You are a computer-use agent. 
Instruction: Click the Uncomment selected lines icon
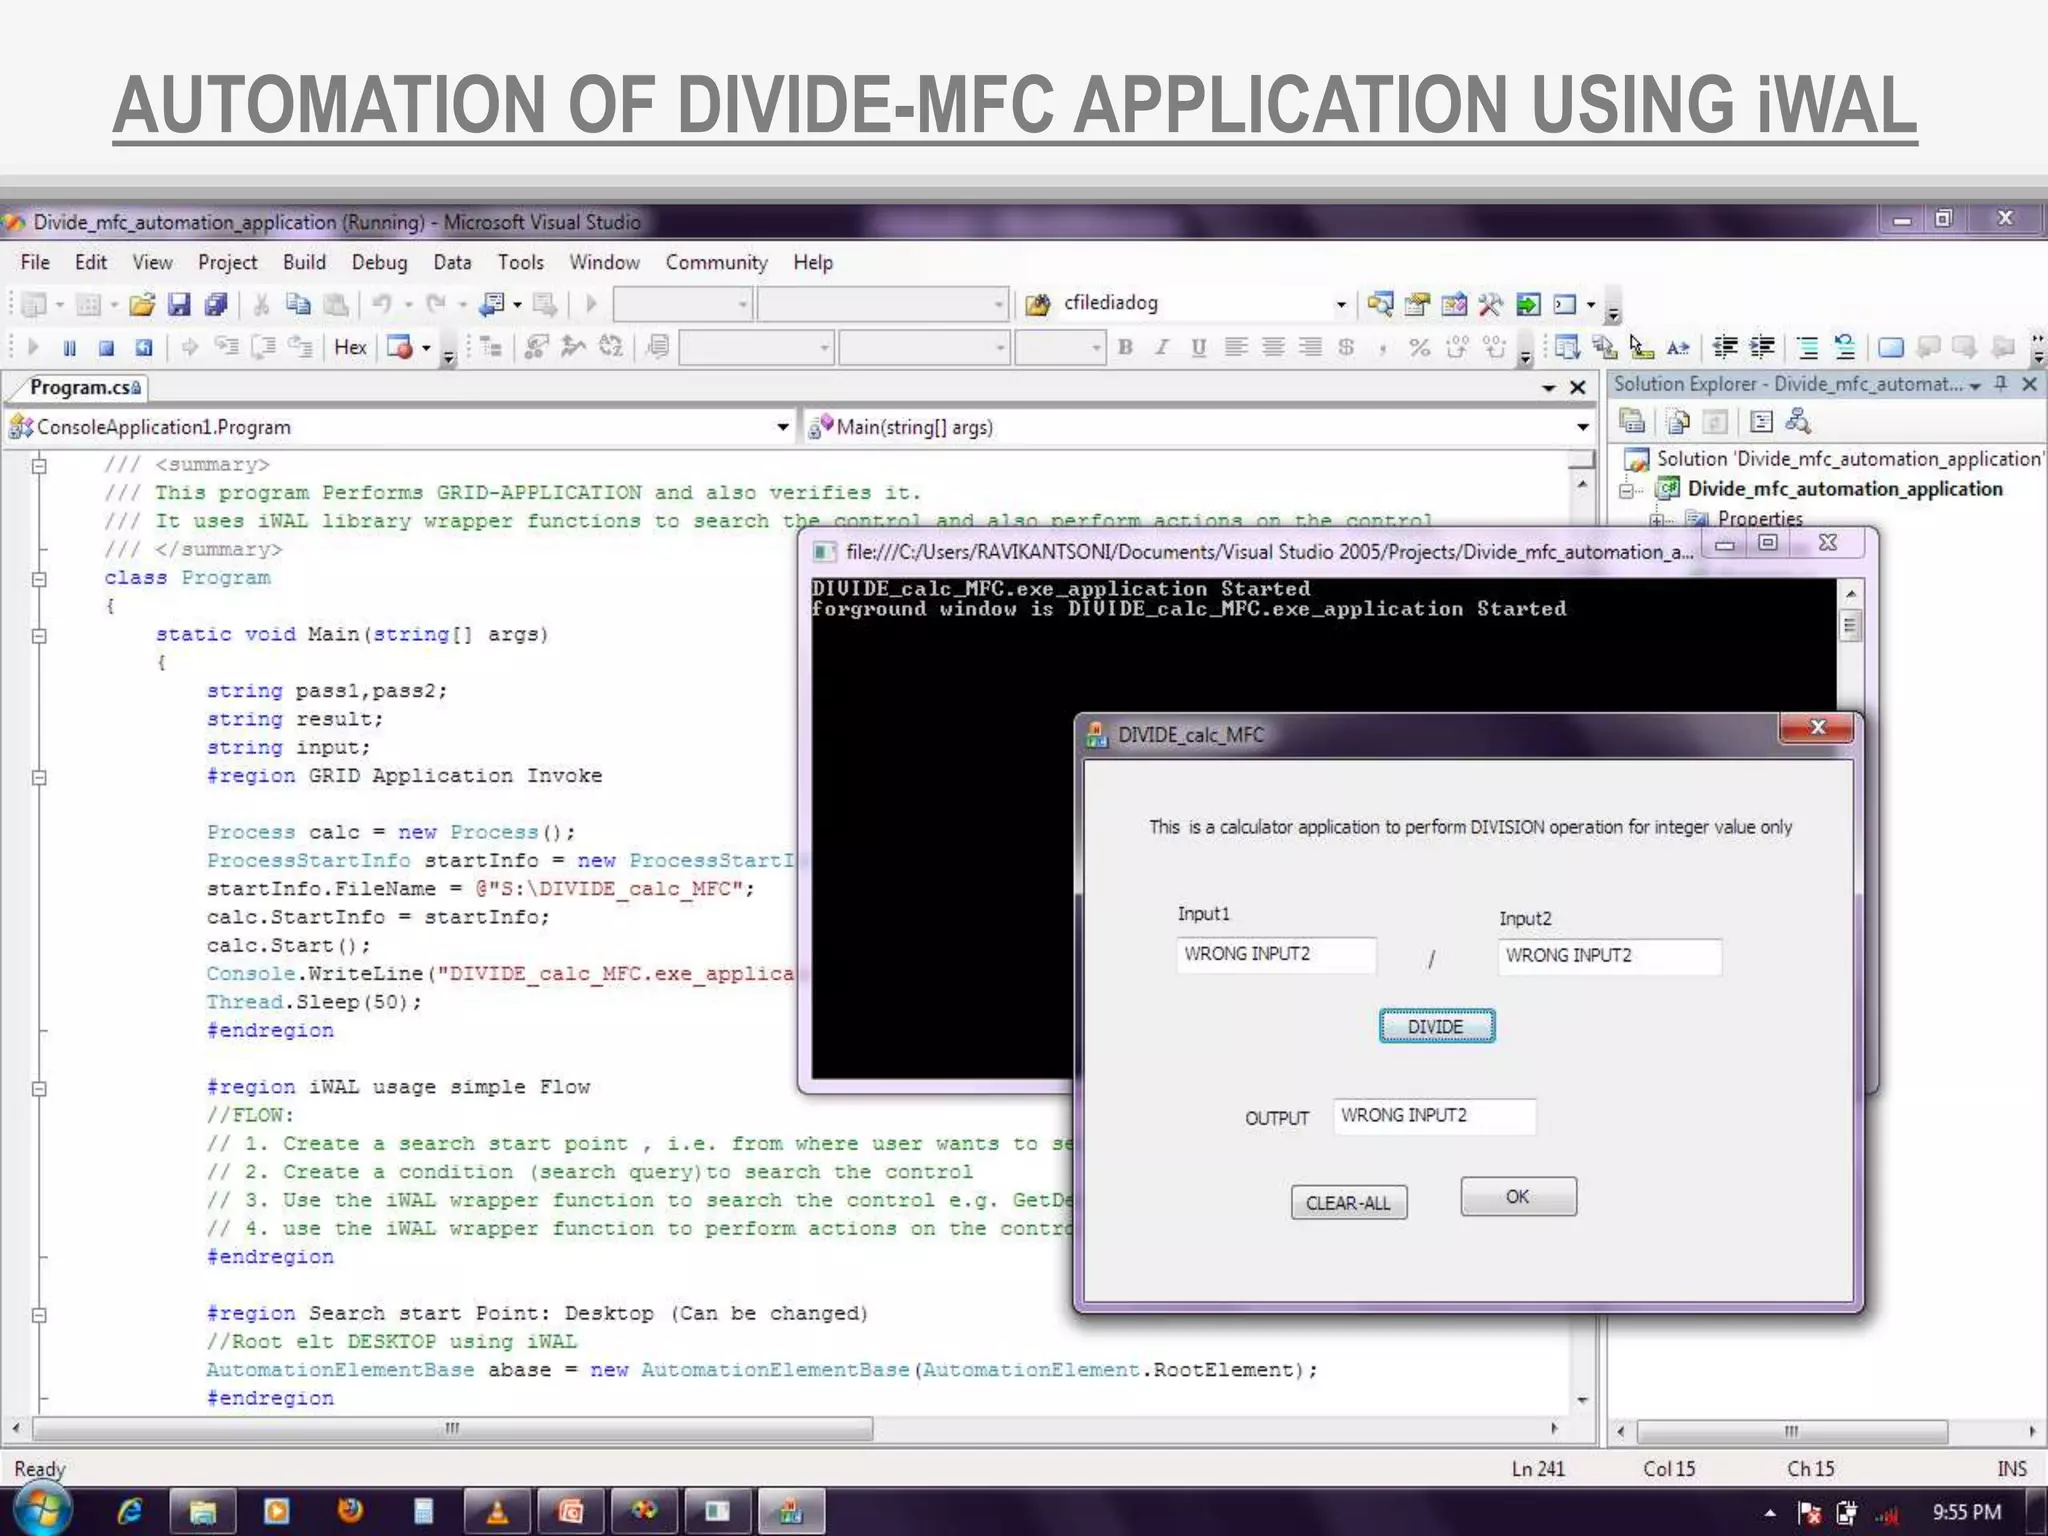[x=1845, y=348]
